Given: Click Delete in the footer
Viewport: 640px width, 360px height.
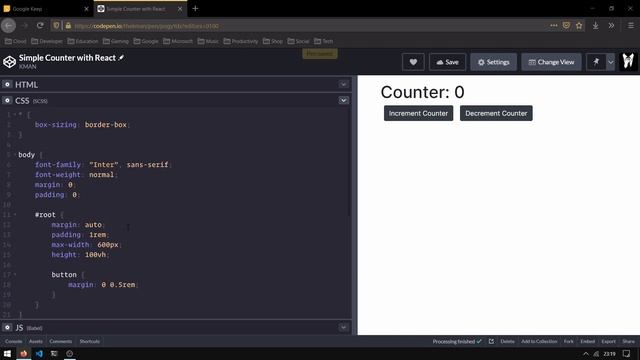Looking at the screenshot, I should tap(507, 341).
